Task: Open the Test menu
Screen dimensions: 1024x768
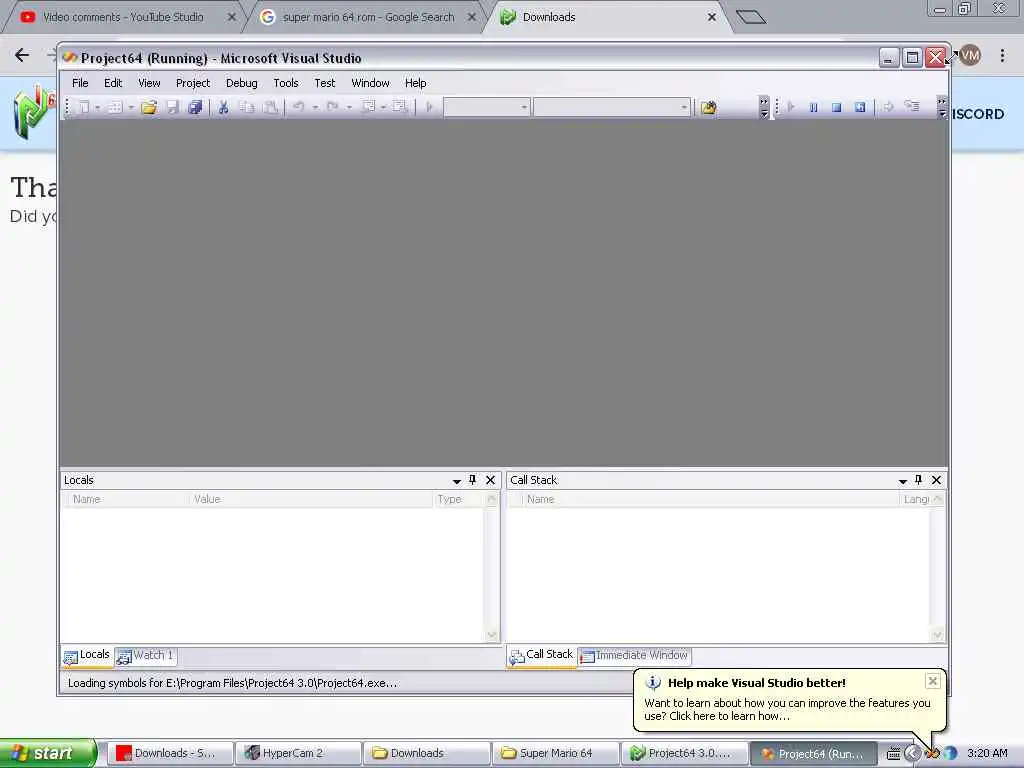Action: (x=325, y=83)
